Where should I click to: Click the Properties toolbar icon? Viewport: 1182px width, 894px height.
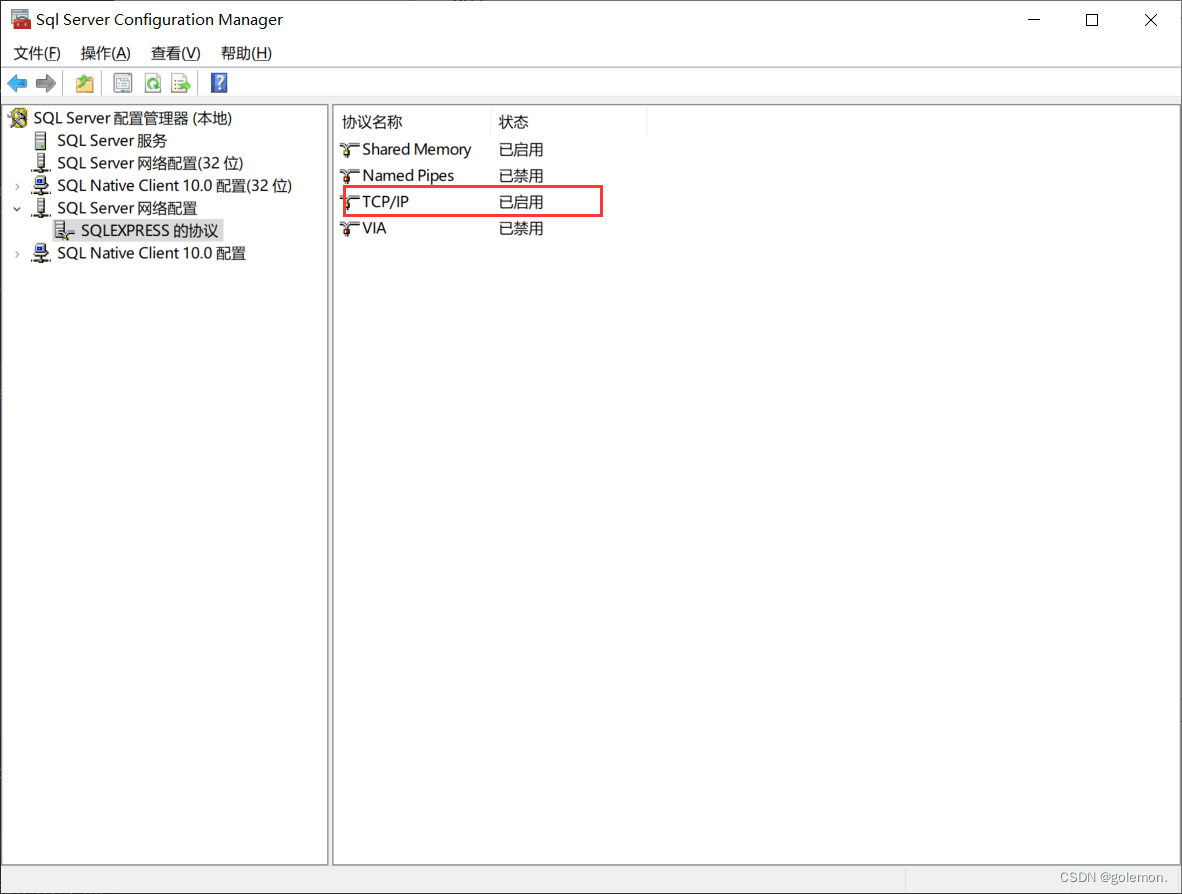(122, 83)
